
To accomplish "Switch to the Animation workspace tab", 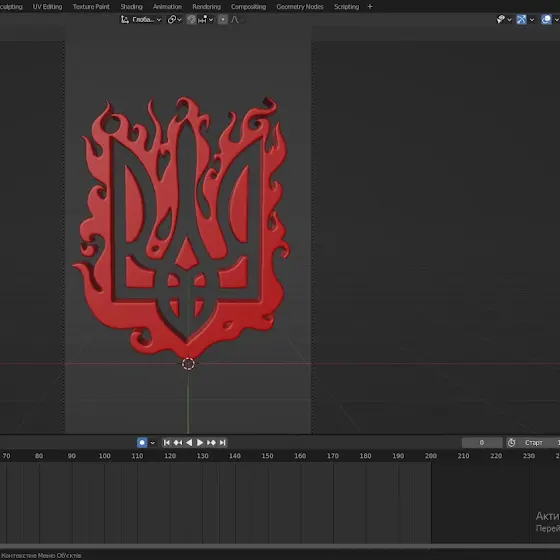I will click(x=167, y=7).
